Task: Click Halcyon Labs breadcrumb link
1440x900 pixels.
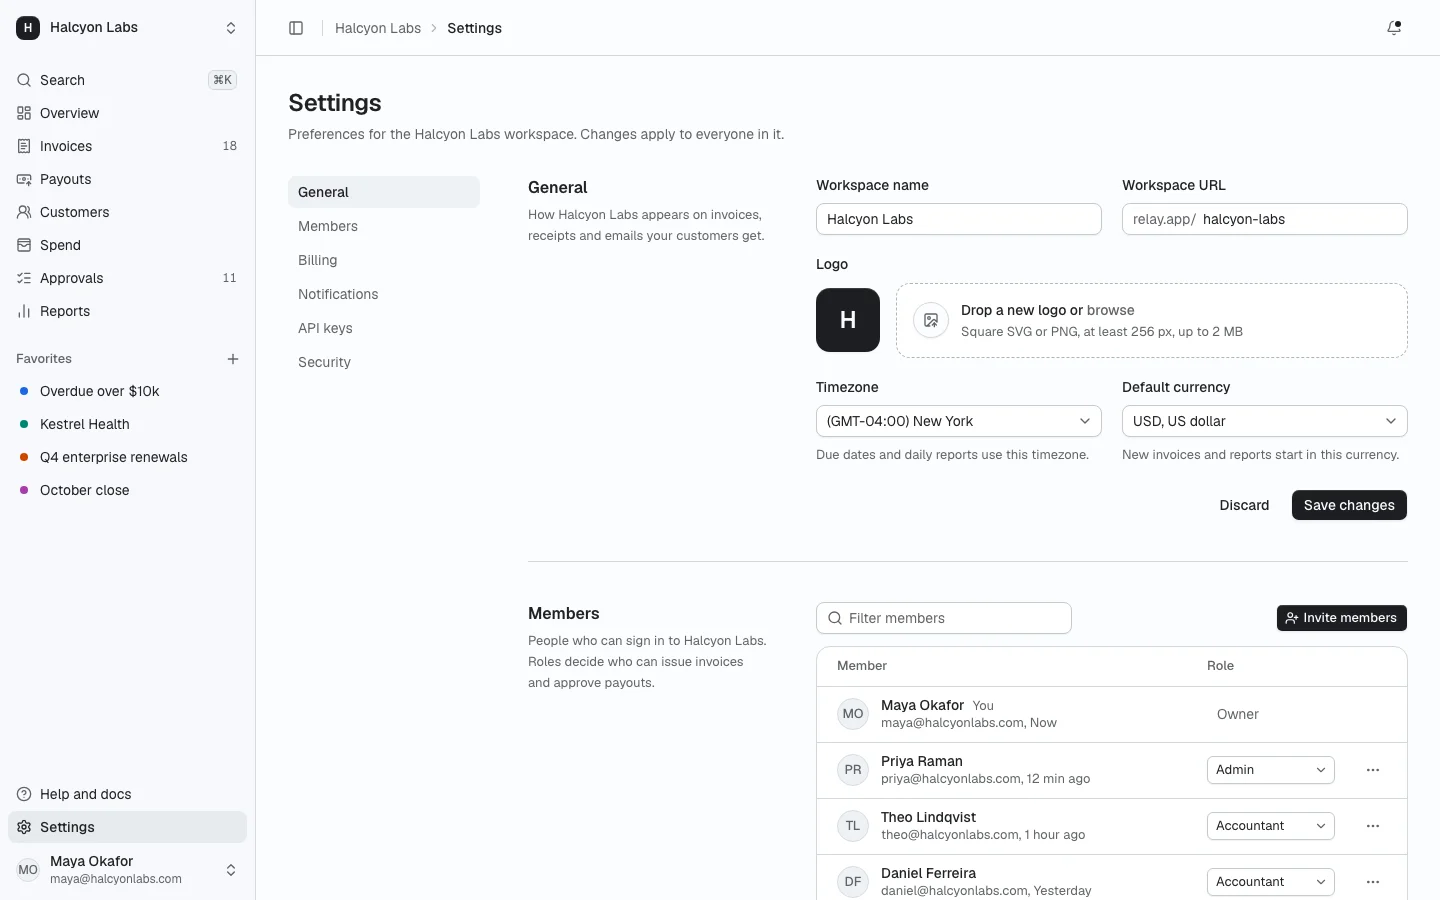Action: (378, 28)
